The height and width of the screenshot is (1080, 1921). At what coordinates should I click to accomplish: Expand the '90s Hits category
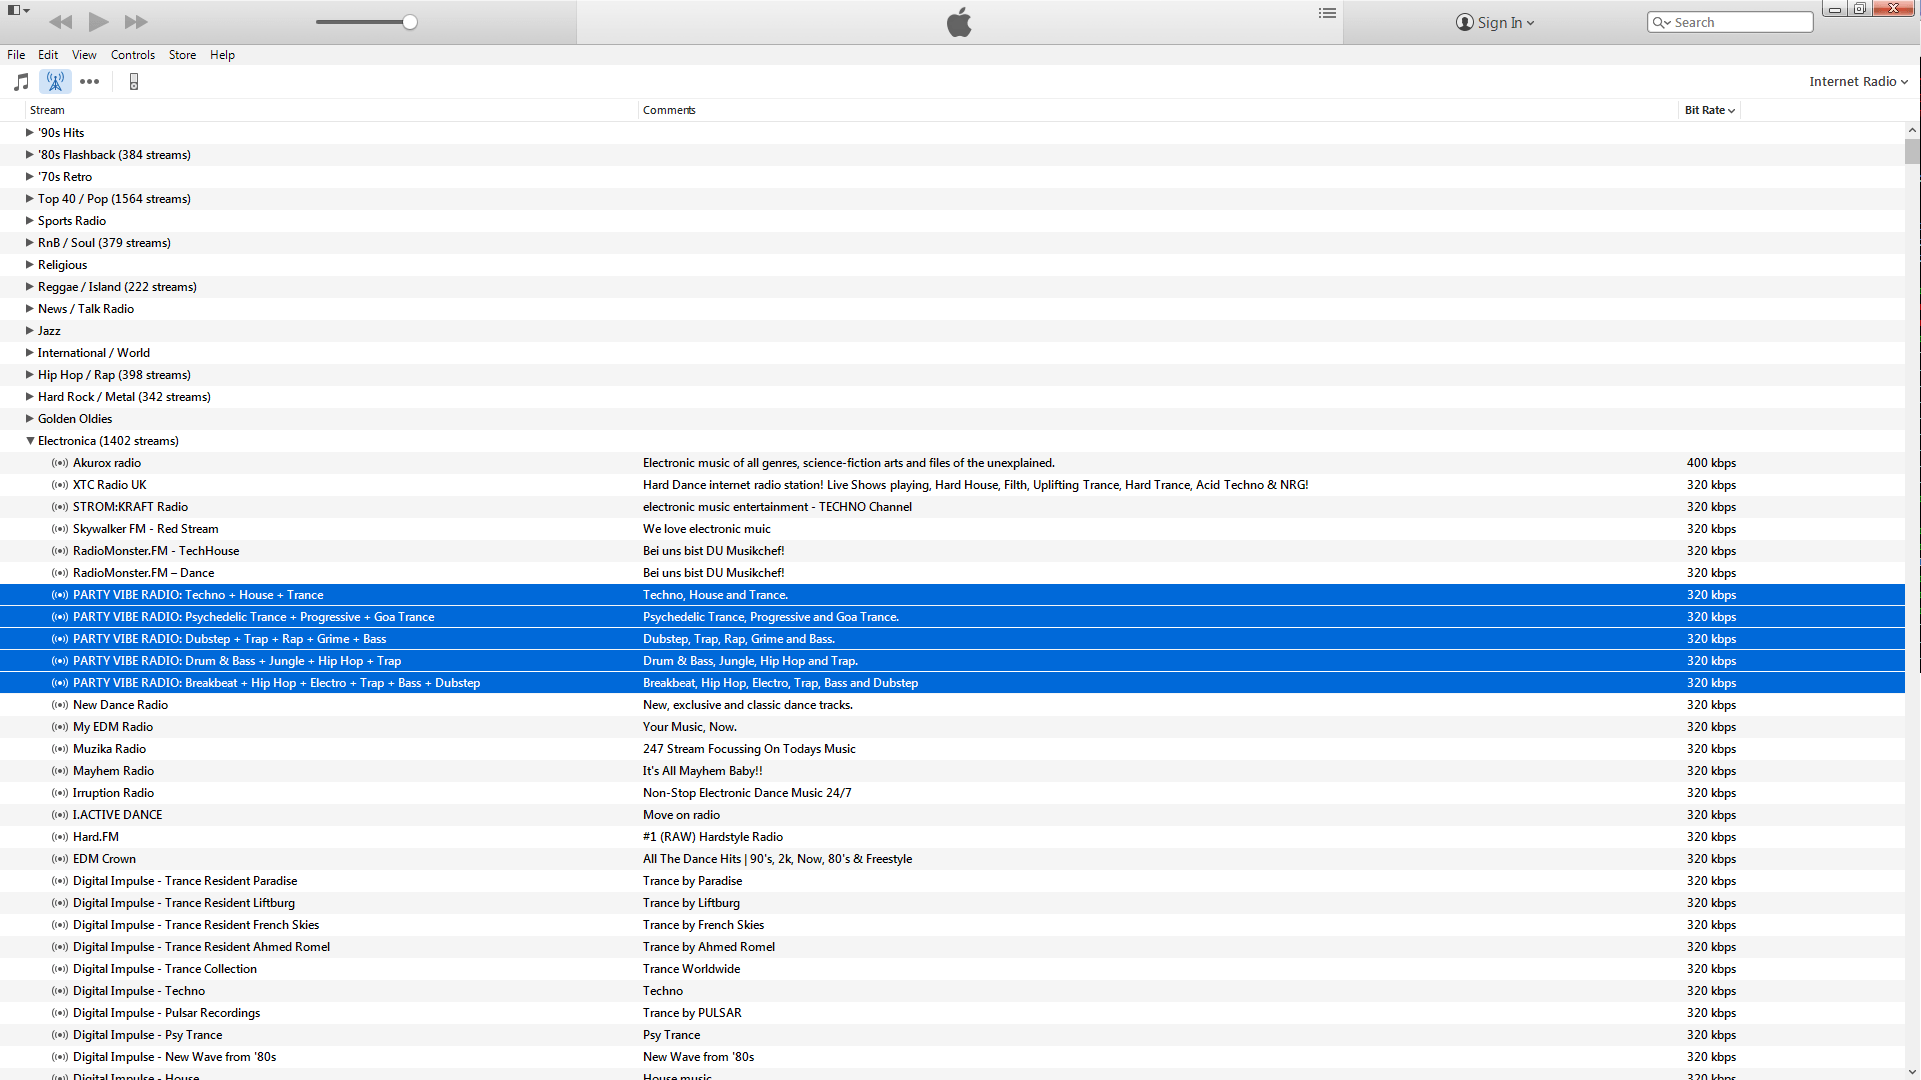point(29,132)
